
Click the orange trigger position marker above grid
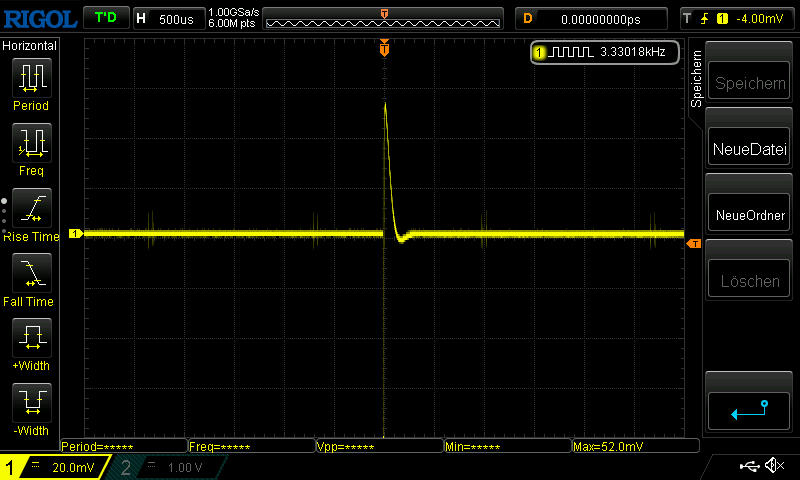pyautogui.click(x=384, y=47)
